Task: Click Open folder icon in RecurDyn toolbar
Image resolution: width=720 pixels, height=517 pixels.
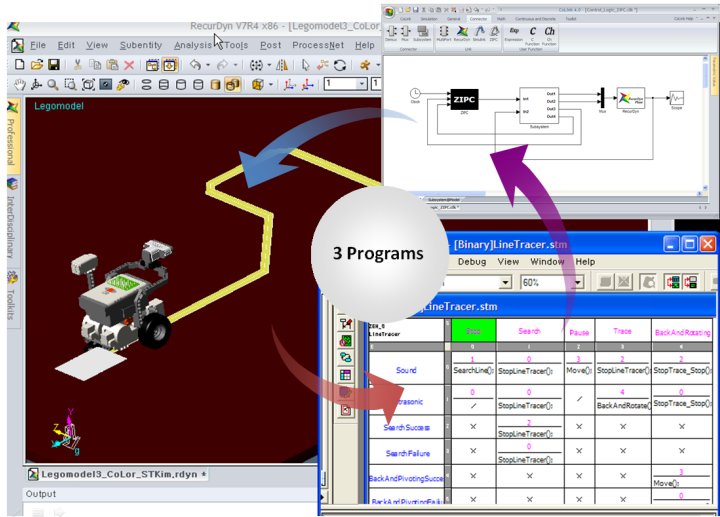Action: pyautogui.click(x=37, y=65)
